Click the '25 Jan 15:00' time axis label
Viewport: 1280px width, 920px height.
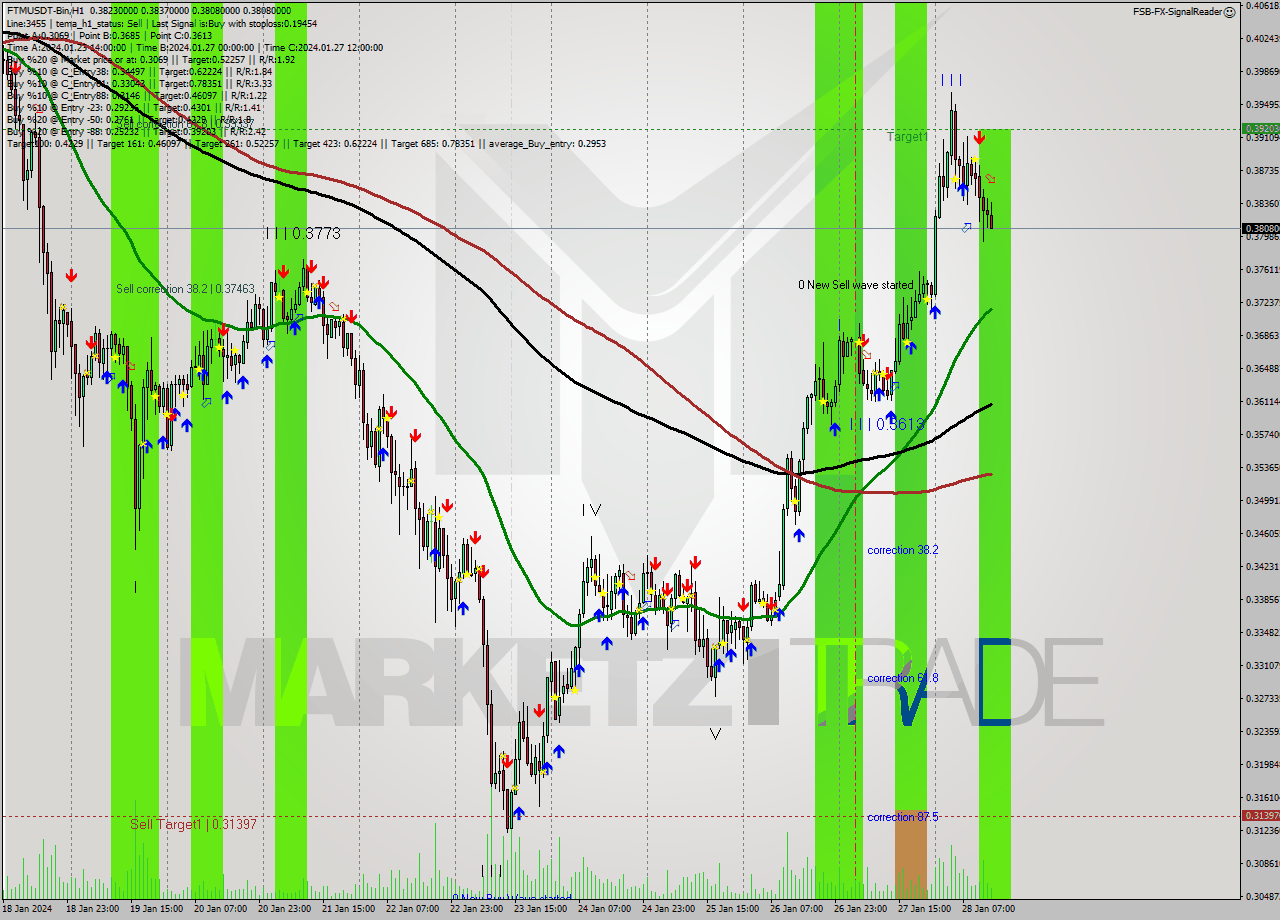(x=733, y=909)
